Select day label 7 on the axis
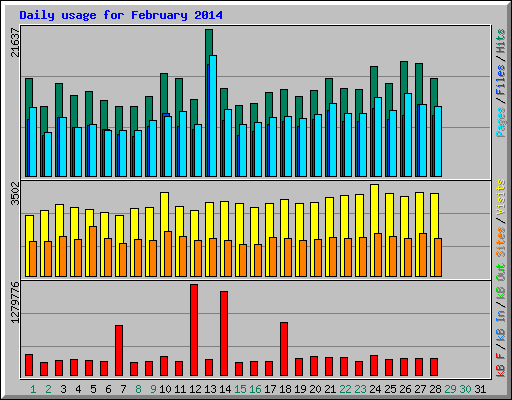Viewport: 512px width, 400px height. click(123, 389)
